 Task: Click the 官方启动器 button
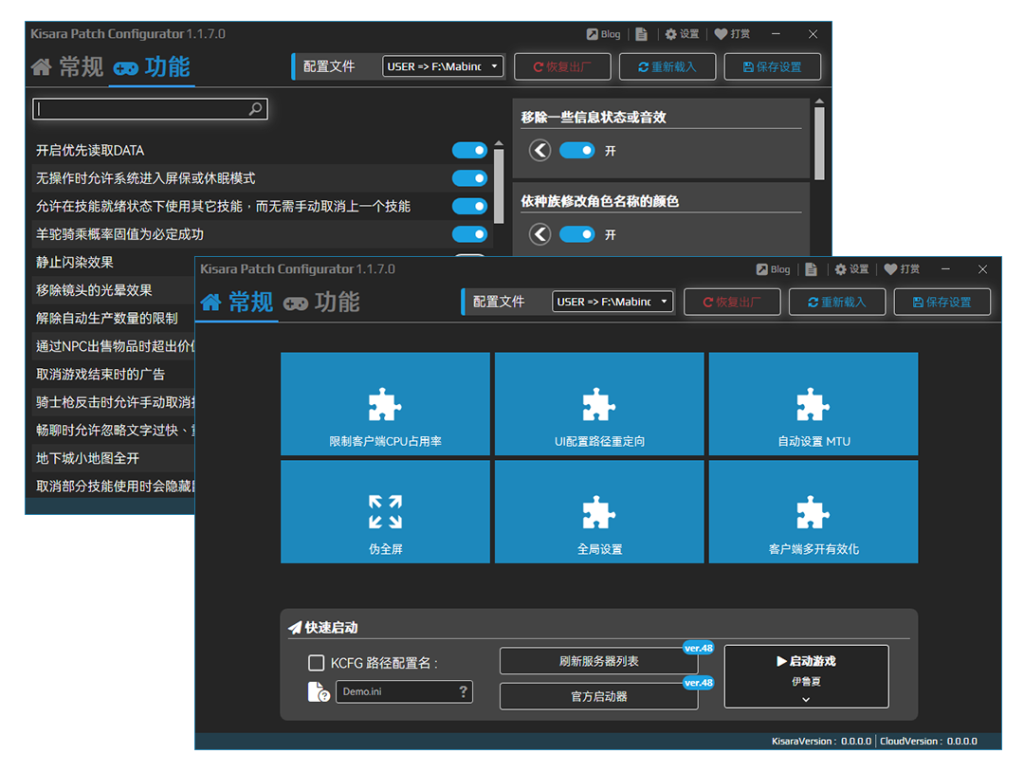pyautogui.click(x=598, y=696)
